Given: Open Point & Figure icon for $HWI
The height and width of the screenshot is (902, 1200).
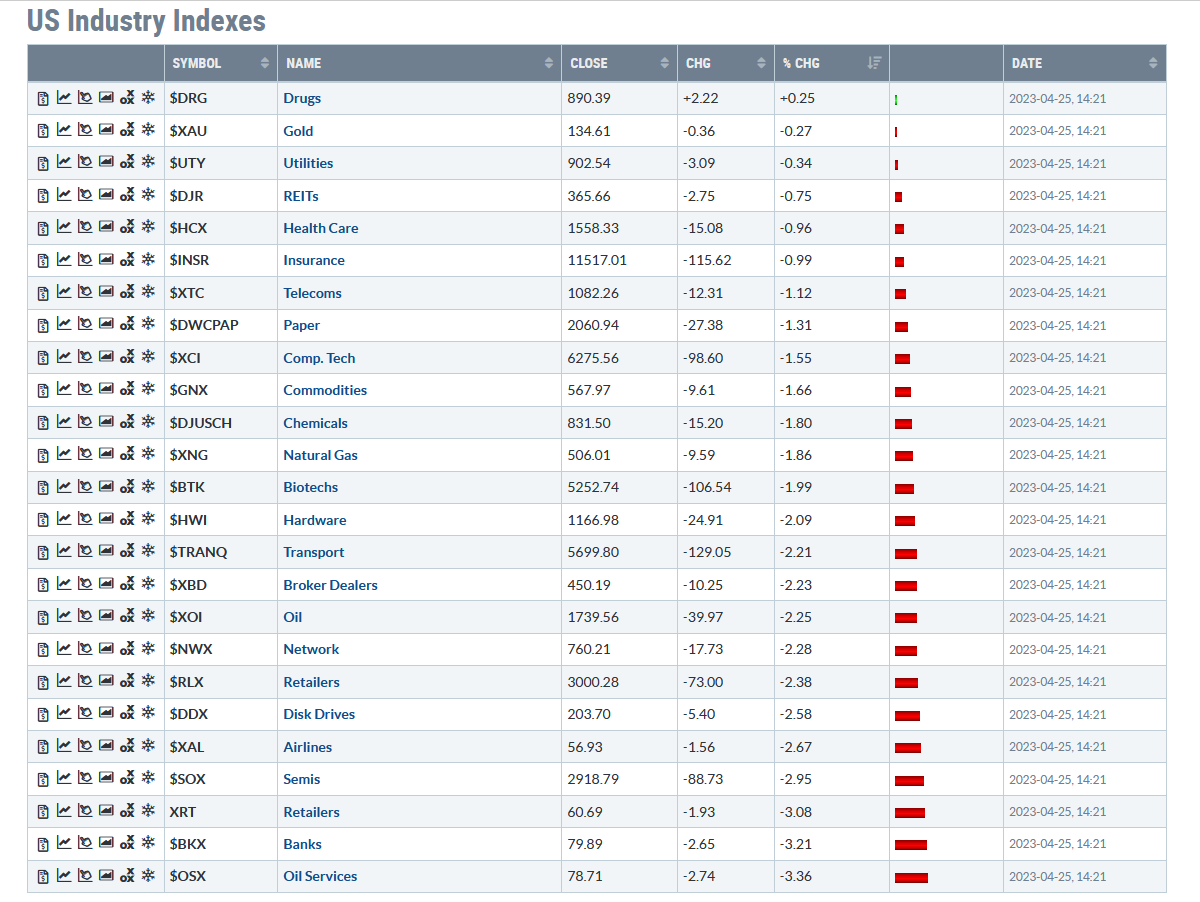Looking at the screenshot, I should tap(127, 520).
